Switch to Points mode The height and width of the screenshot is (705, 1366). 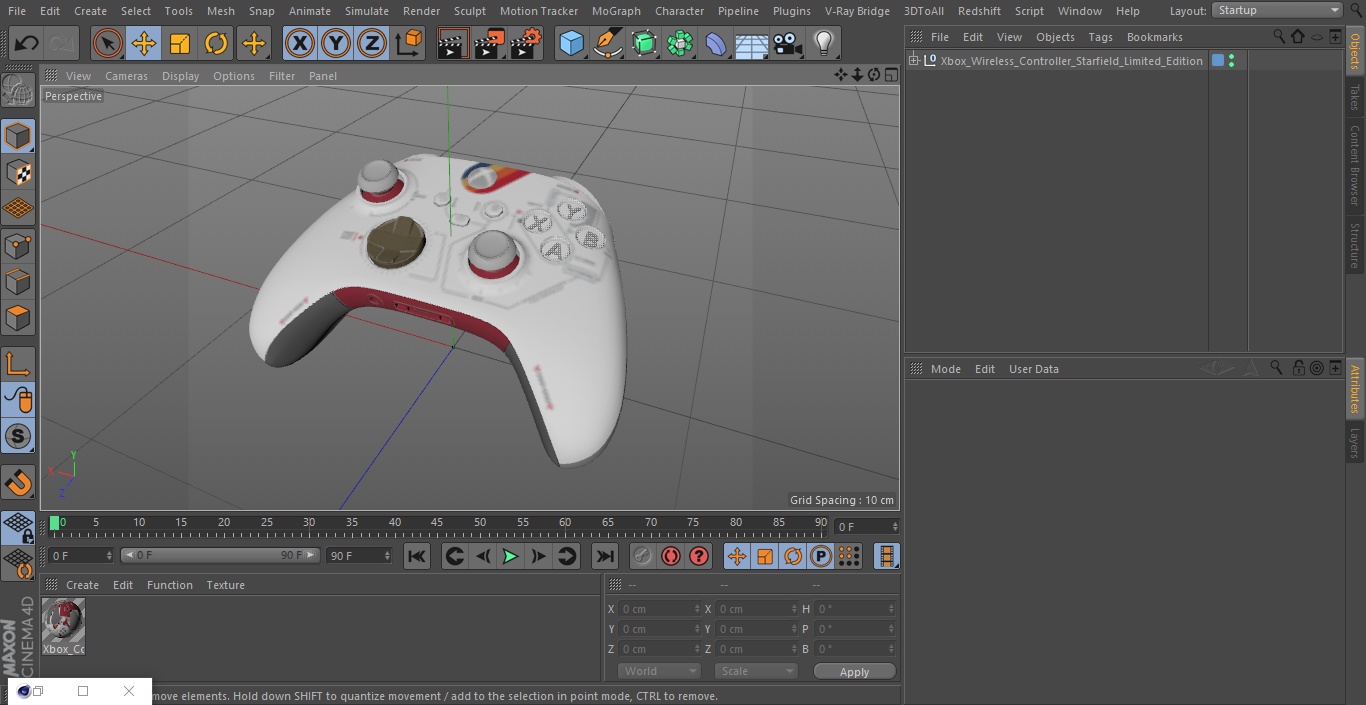[x=18, y=246]
